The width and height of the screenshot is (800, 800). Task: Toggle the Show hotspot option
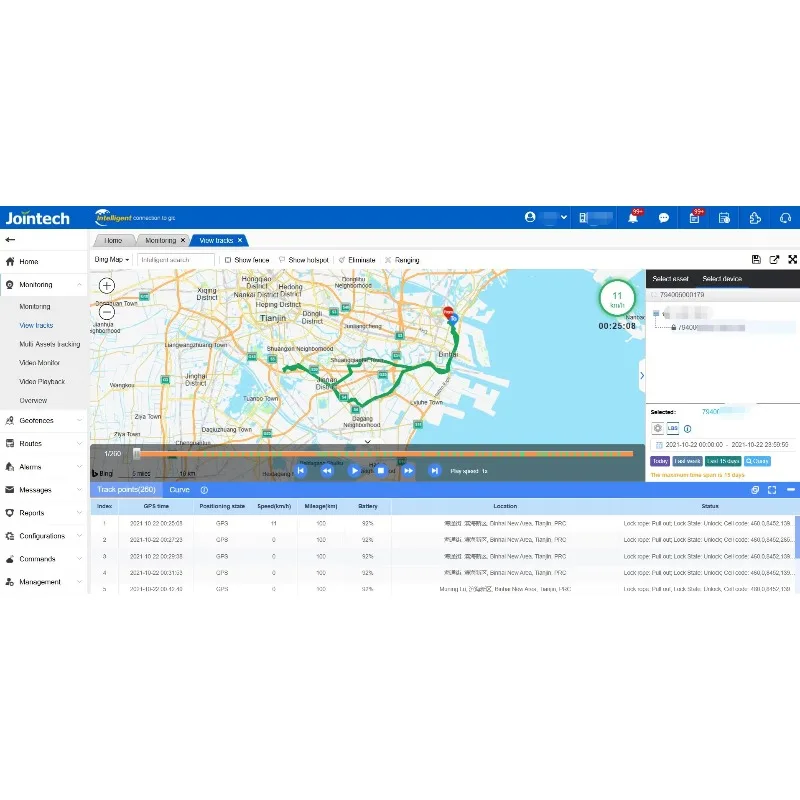click(x=304, y=260)
